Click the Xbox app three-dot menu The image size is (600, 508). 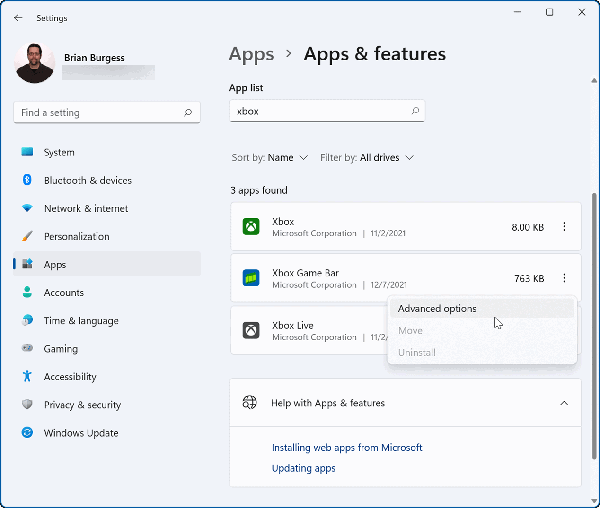pyautogui.click(x=565, y=227)
